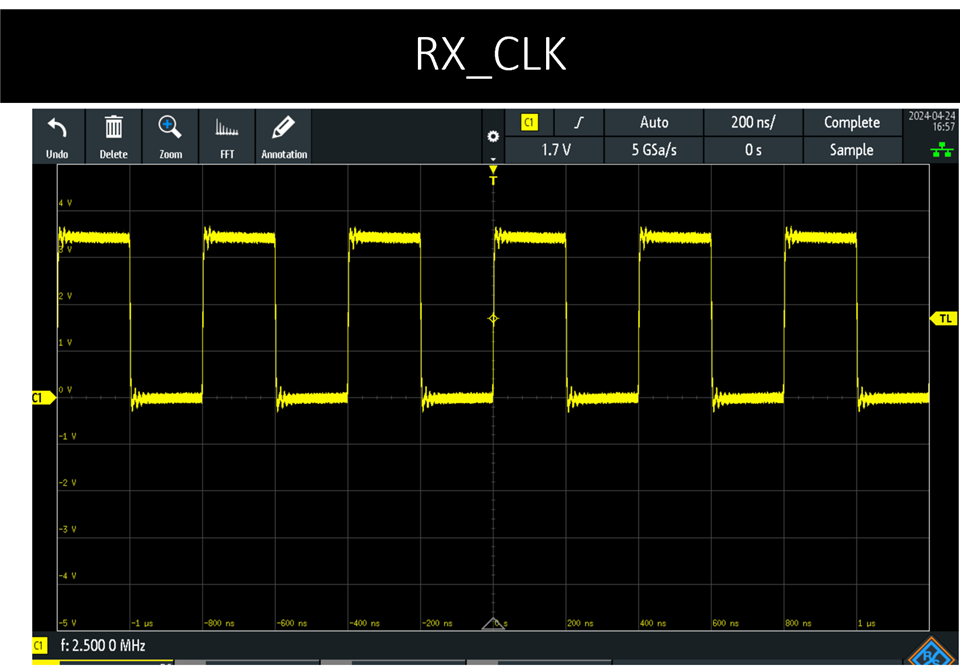The width and height of the screenshot is (960, 669).
Task: Set the 1.7 V trigger level
Action: click(x=555, y=150)
